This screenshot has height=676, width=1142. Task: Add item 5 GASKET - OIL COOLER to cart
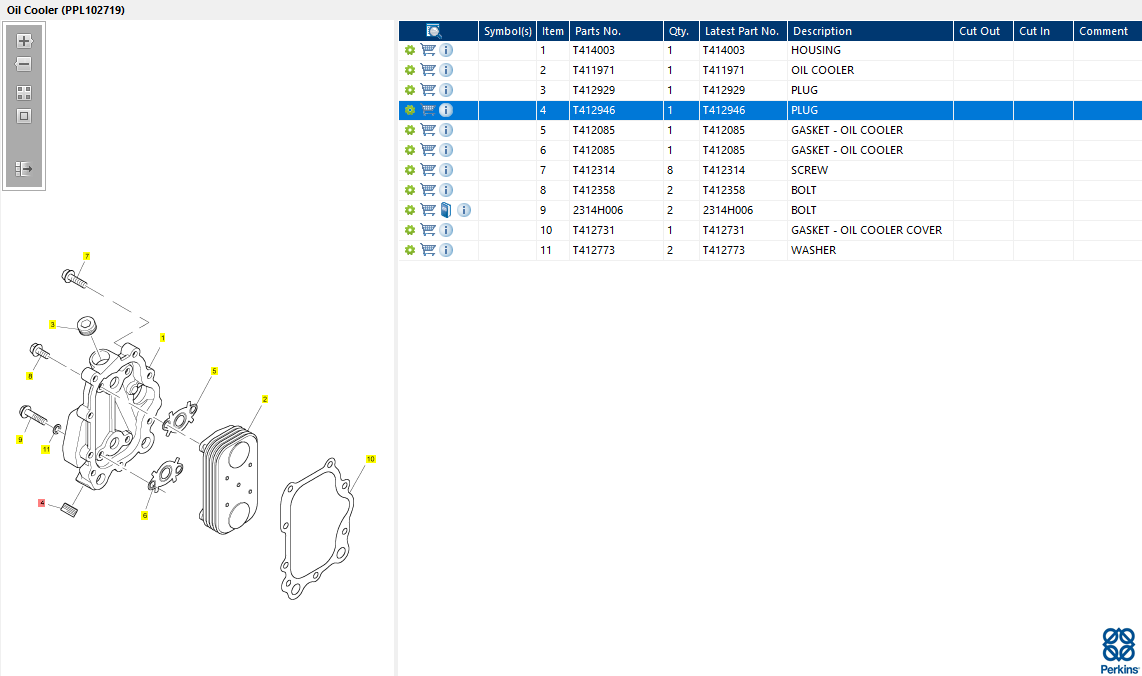pos(428,130)
